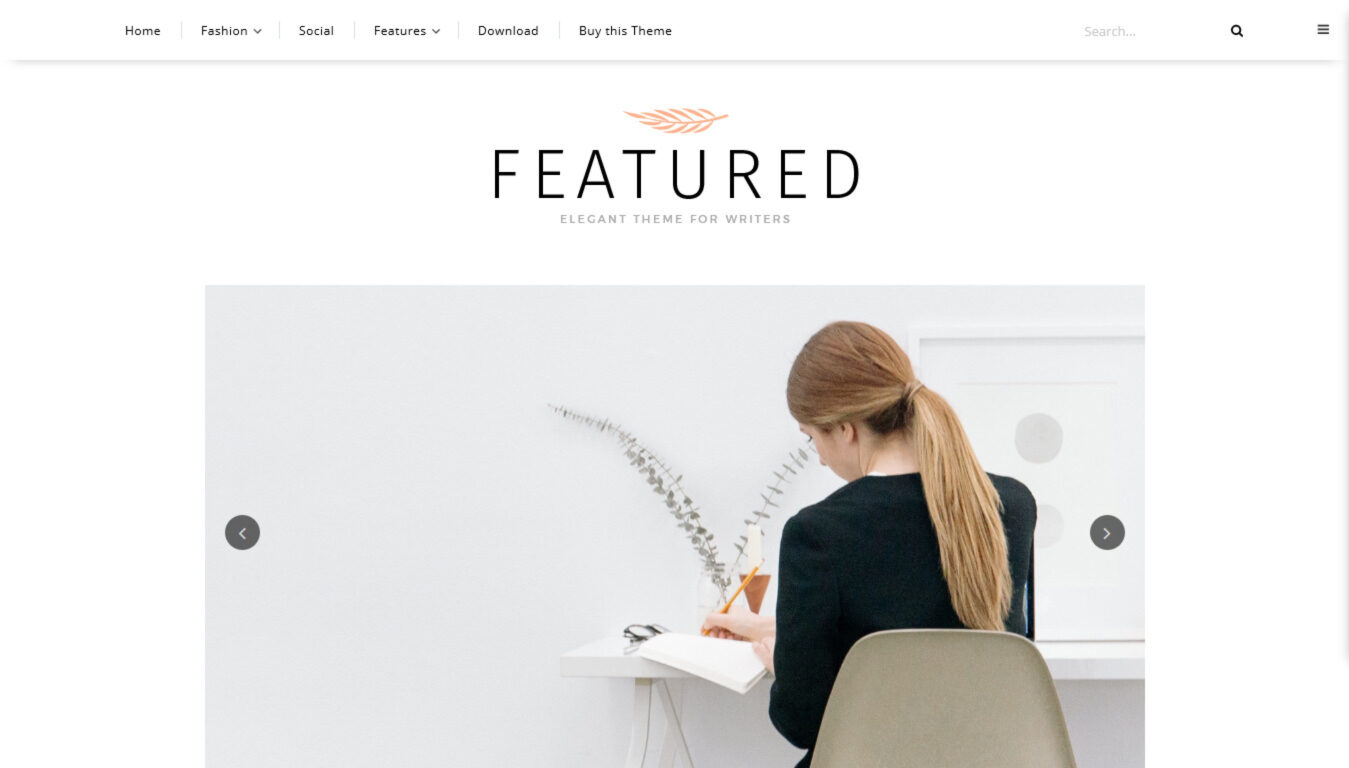Open the Fashion menu item
The width and height of the screenshot is (1349, 768).
coord(224,31)
